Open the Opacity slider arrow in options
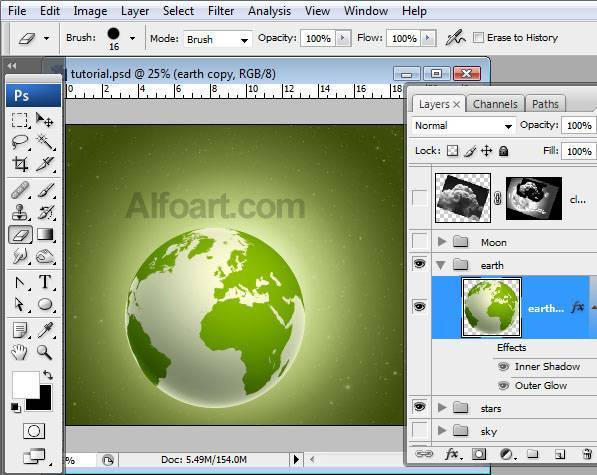Viewport: 597px width, 475px height. (x=343, y=38)
